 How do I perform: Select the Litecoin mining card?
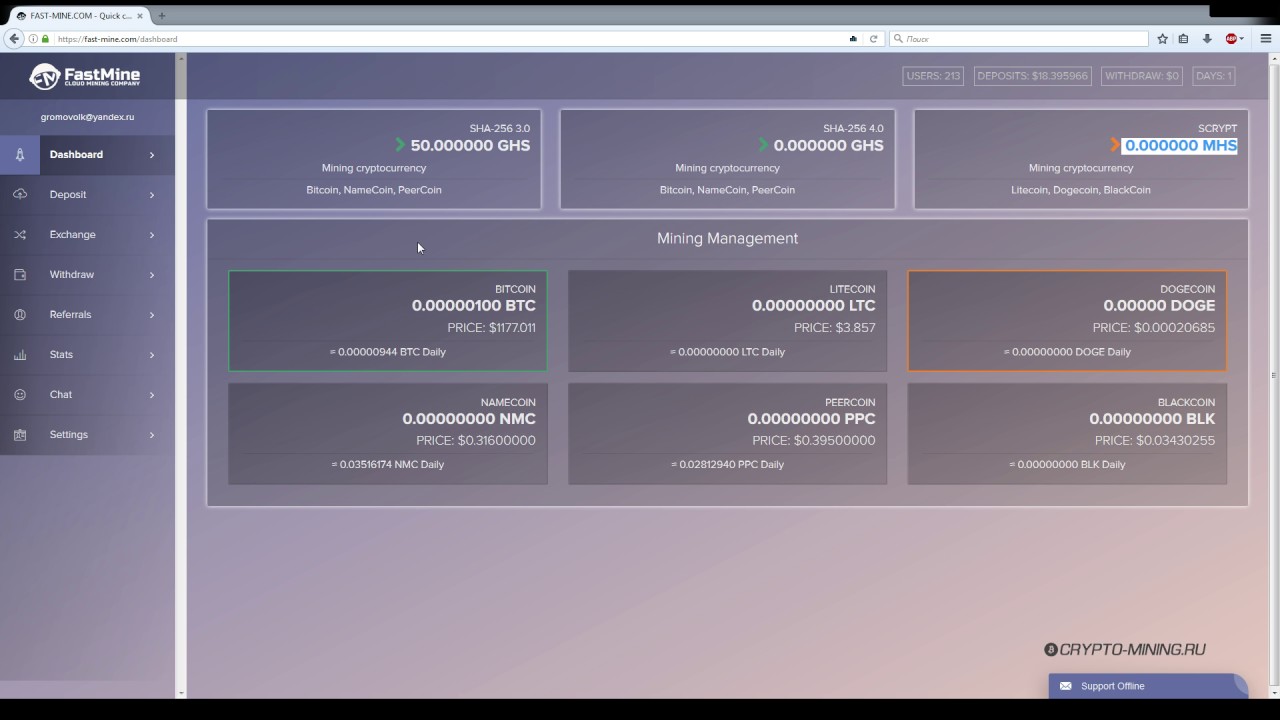[727, 321]
